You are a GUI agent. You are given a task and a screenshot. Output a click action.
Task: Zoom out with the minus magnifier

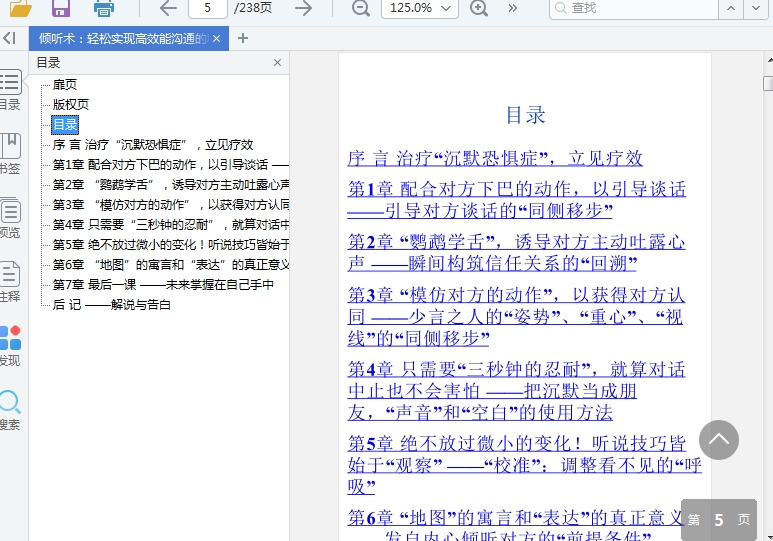point(360,8)
